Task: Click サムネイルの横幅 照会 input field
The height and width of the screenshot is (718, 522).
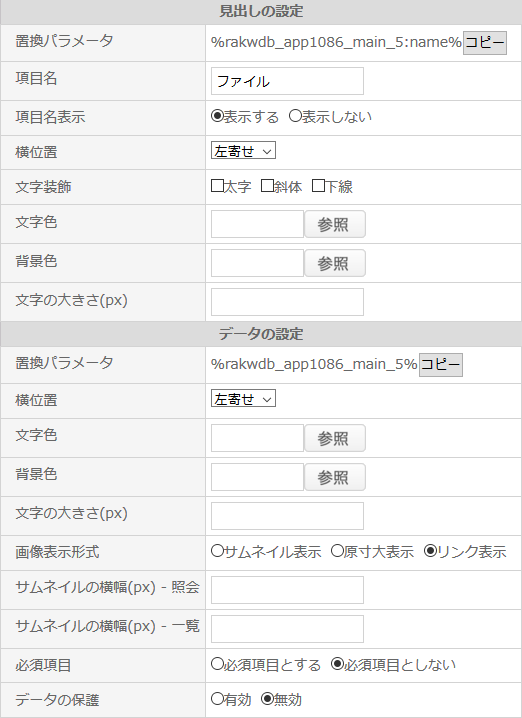Action: (x=287, y=590)
